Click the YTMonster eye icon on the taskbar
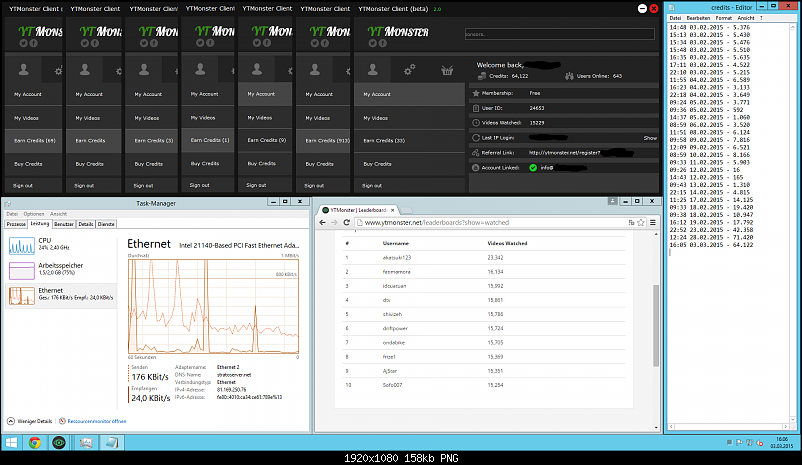This screenshot has height=465, width=802. point(59,442)
